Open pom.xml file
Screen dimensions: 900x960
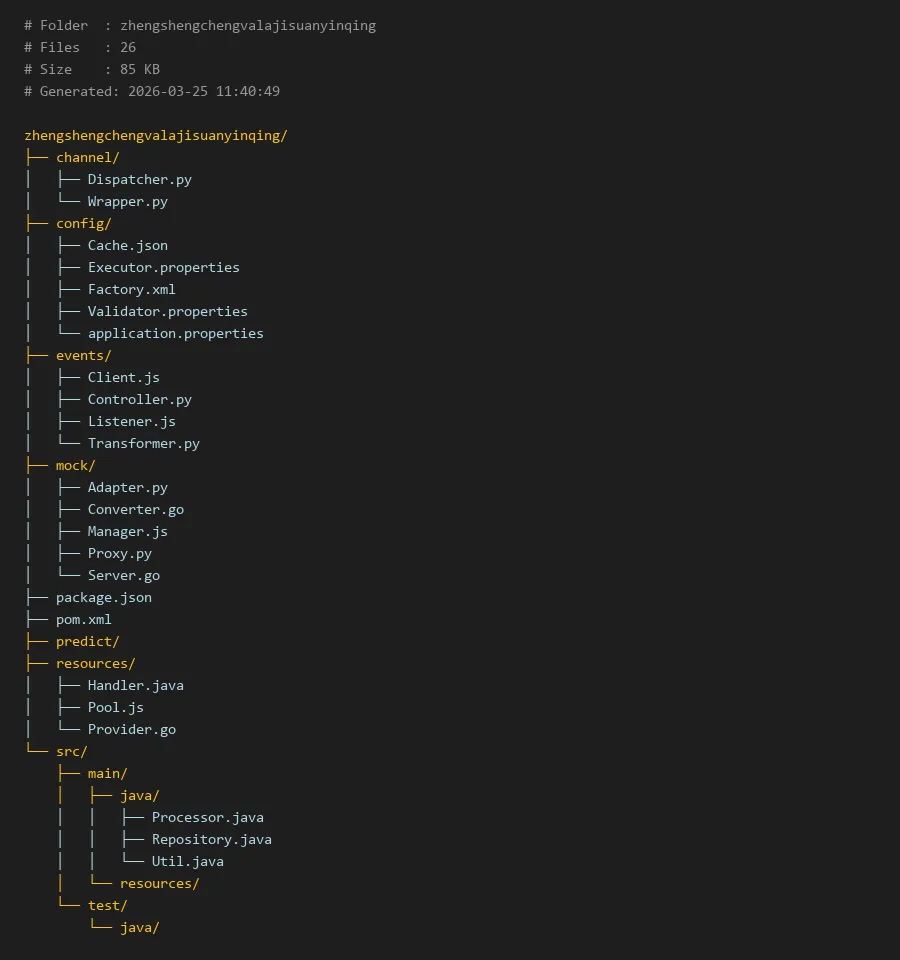click(83, 619)
